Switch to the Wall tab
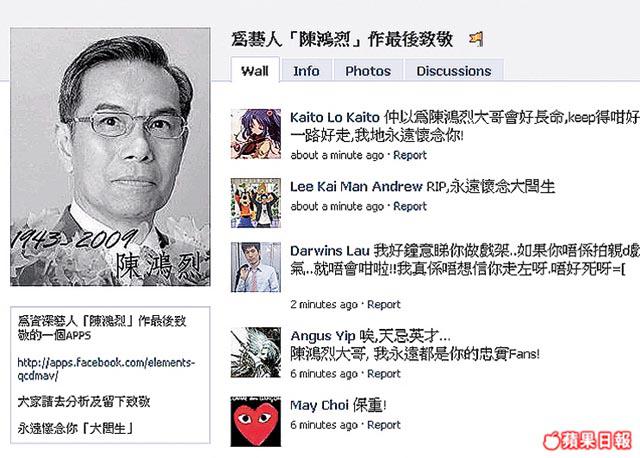This screenshot has height=458, width=640. point(255,71)
